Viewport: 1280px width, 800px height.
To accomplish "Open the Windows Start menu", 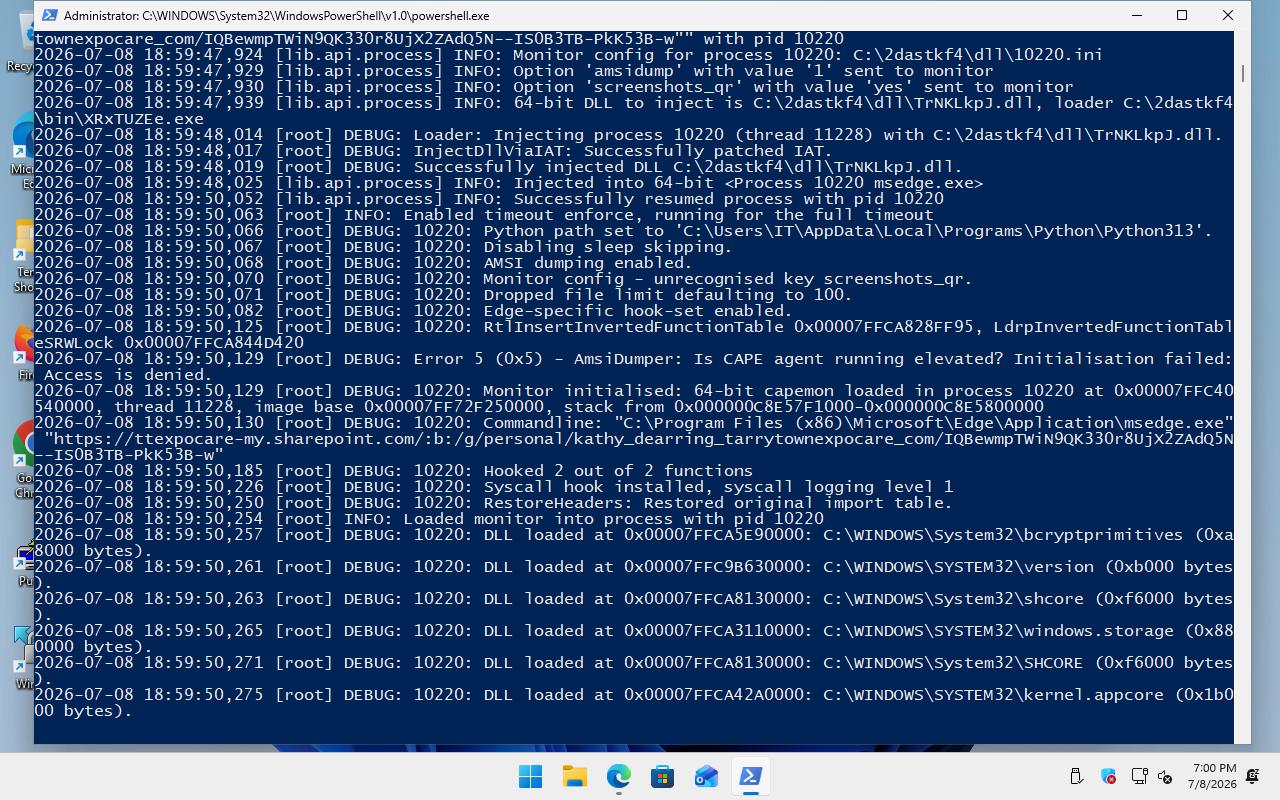I will point(531,776).
